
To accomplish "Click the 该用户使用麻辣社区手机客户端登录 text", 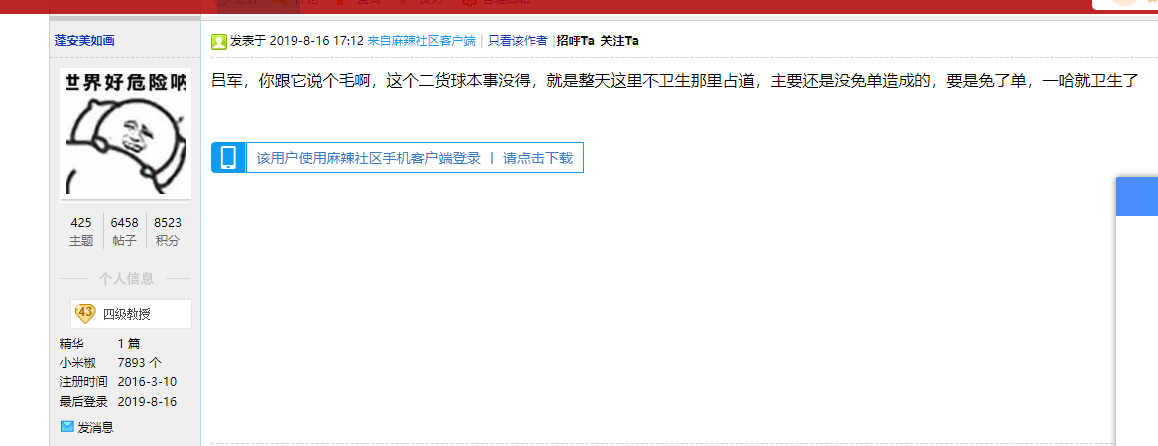I will coord(368,158).
